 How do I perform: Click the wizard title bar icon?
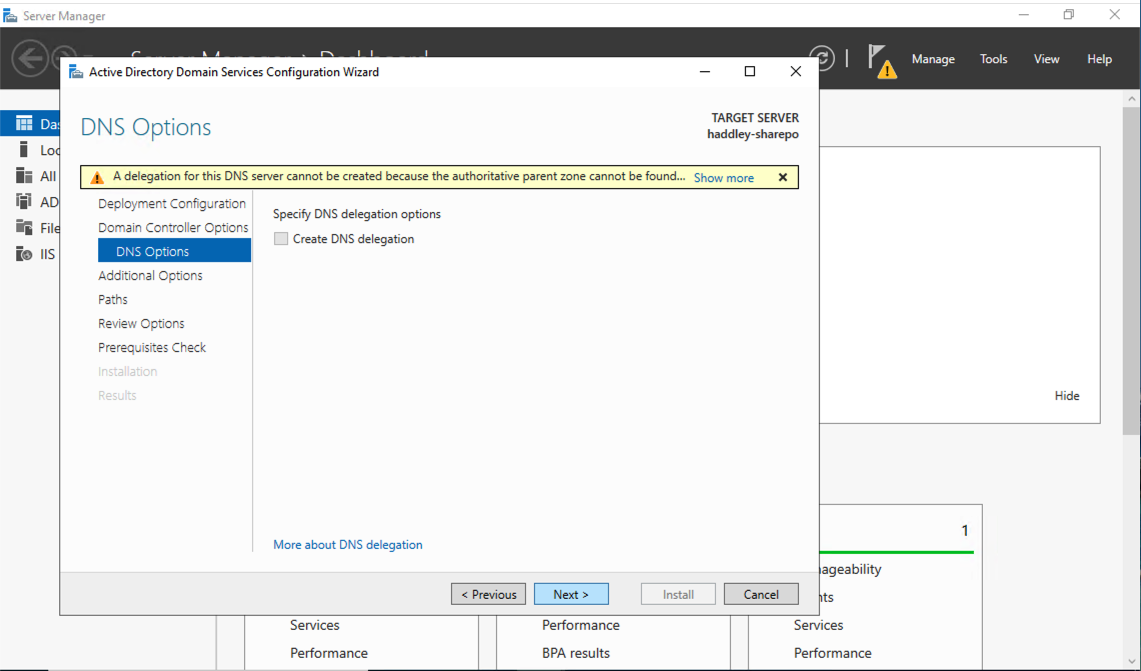(x=76, y=72)
